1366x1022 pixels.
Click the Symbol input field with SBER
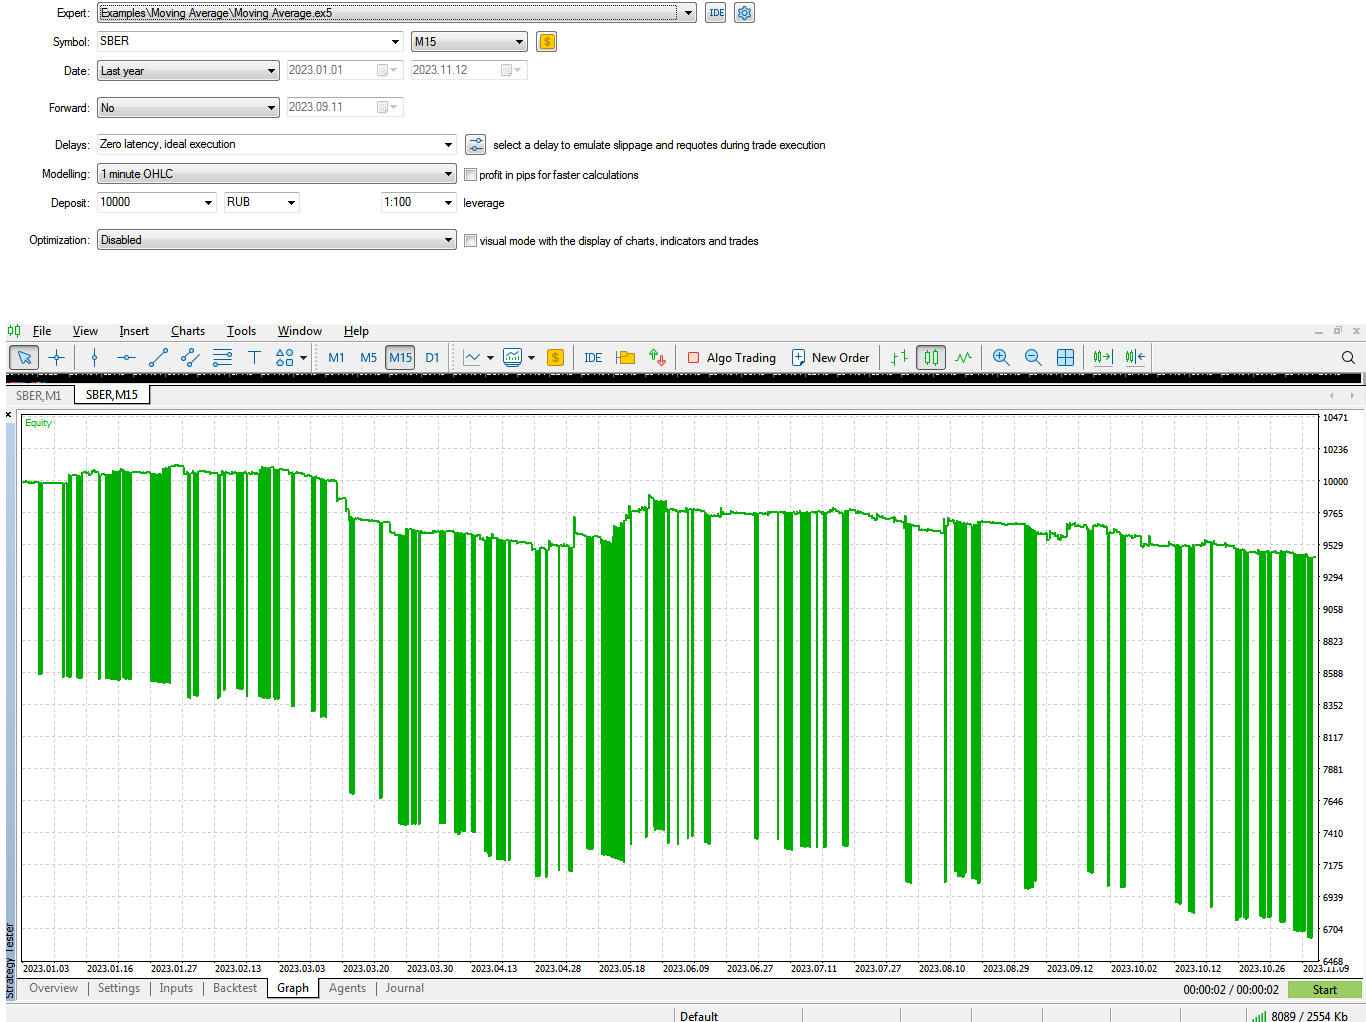pyautogui.click(x=240, y=42)
